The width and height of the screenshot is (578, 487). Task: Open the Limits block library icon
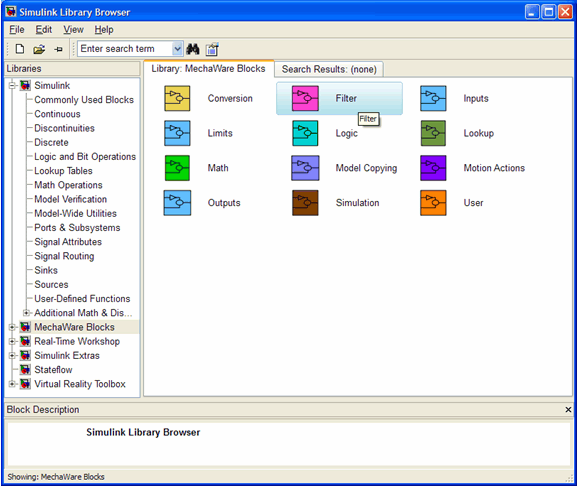click(177, 133)
